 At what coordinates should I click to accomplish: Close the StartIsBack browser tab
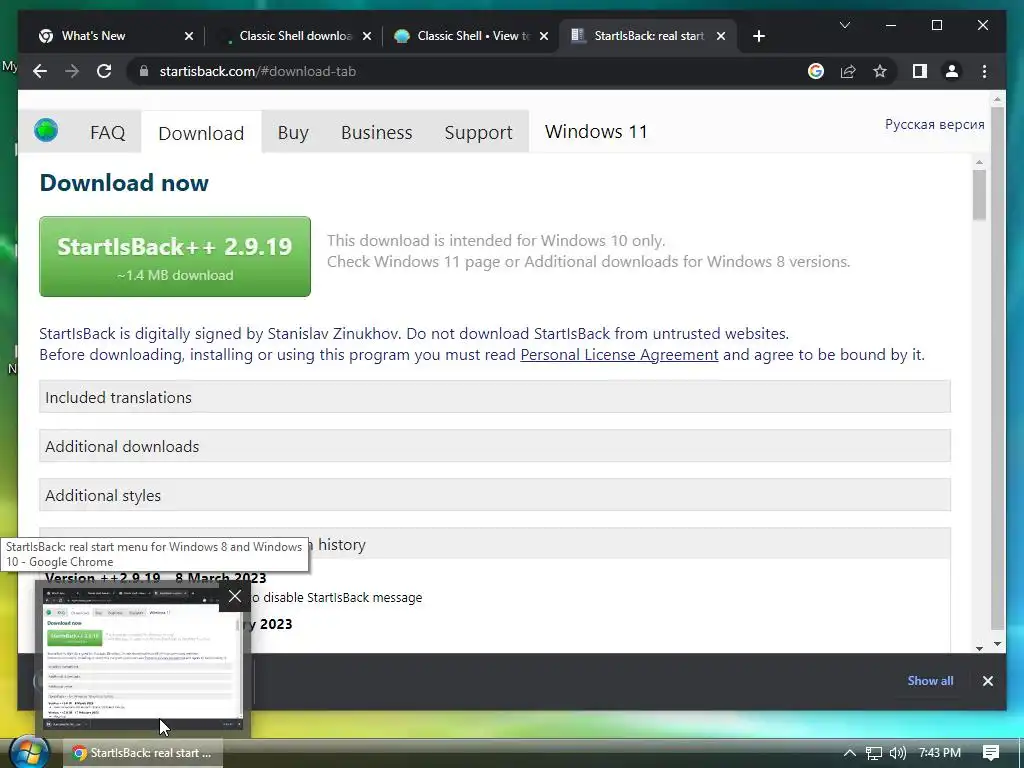[721, 36]
